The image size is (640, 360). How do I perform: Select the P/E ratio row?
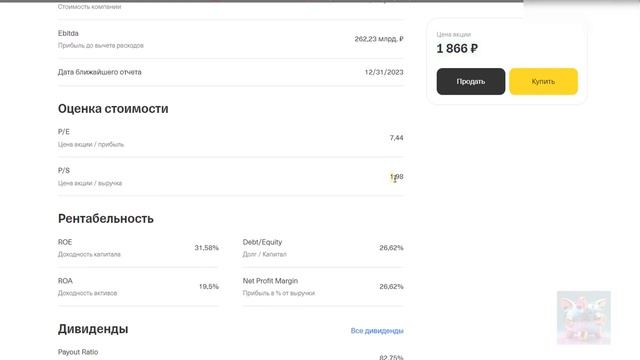[x=231, y=138]
